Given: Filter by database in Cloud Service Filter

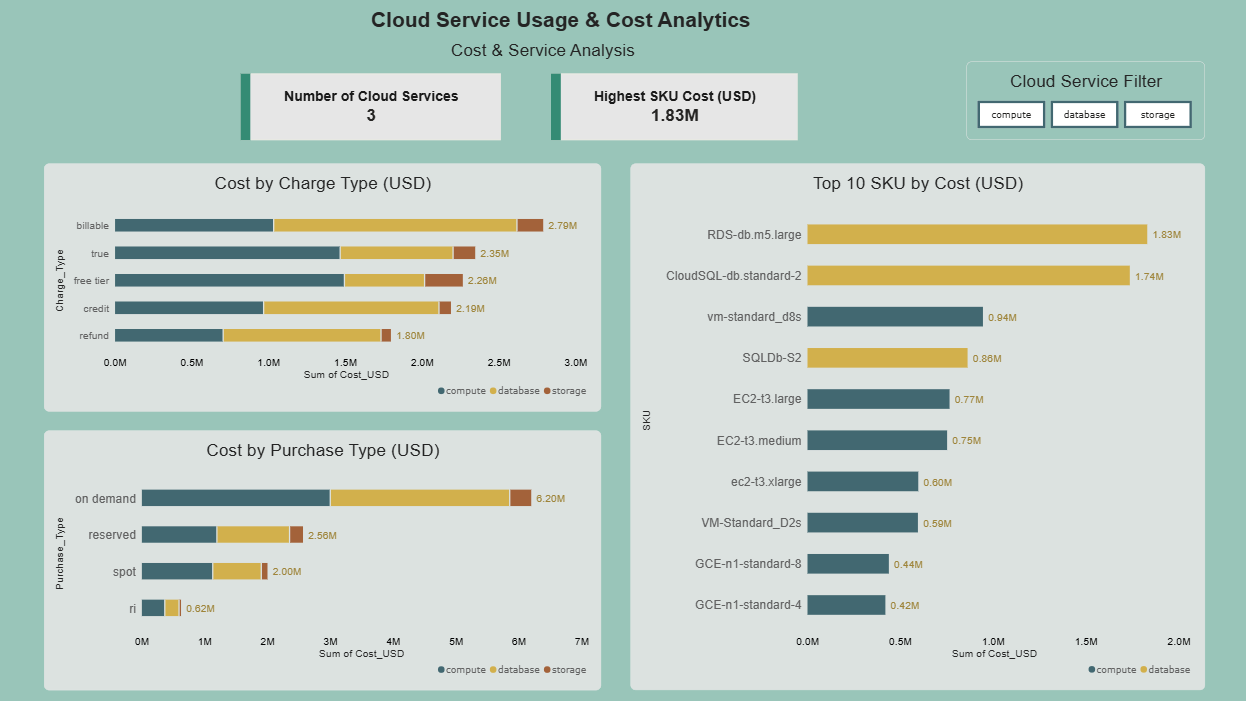Looking at the screenshot, I should click(x=1084, y=115).
